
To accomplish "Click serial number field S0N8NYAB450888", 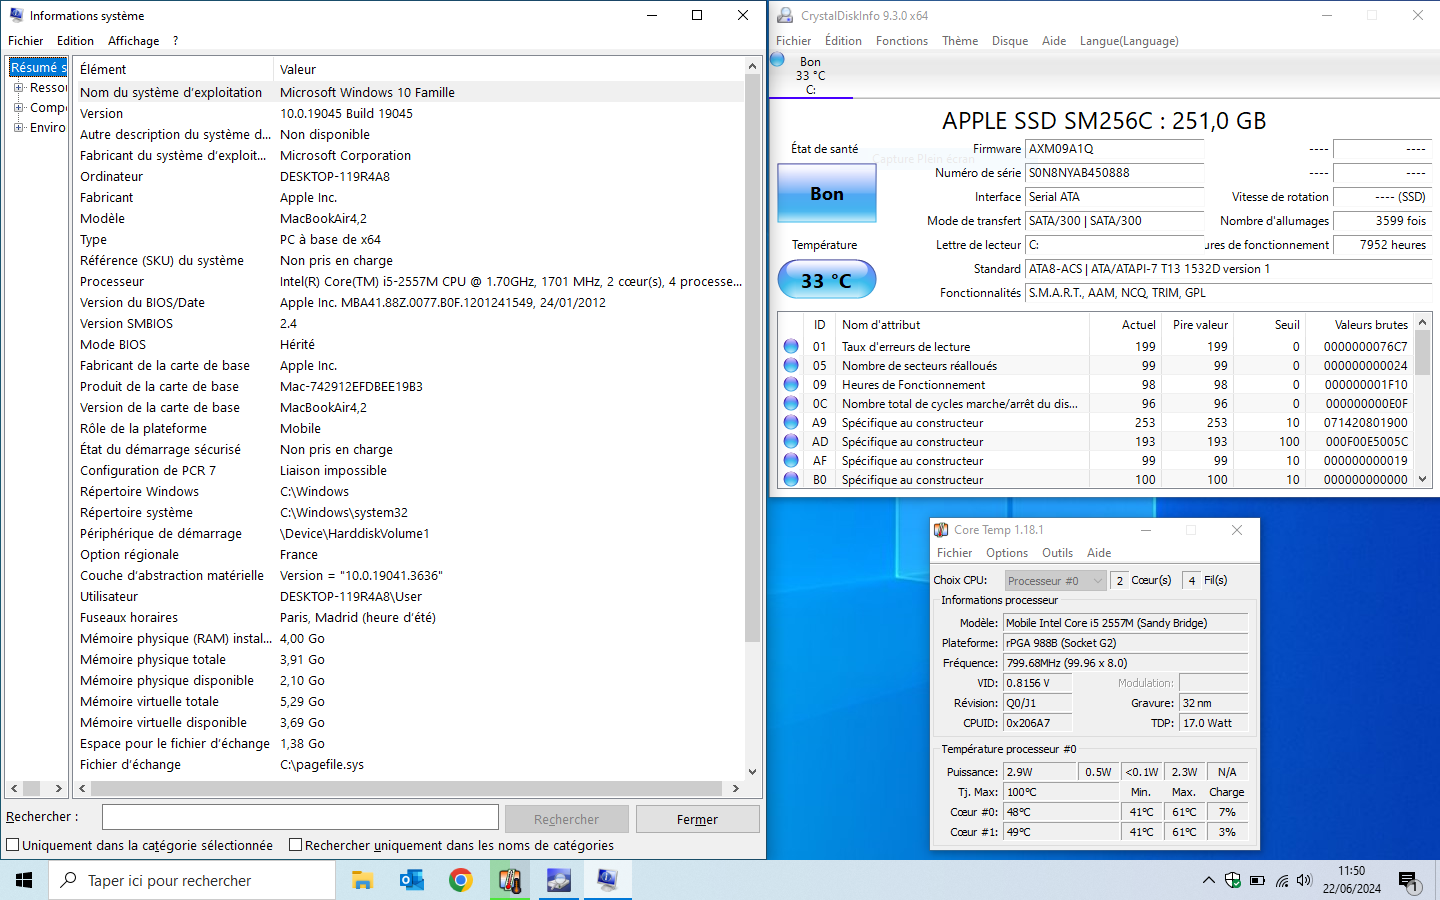I will (x=1115, y=173).
